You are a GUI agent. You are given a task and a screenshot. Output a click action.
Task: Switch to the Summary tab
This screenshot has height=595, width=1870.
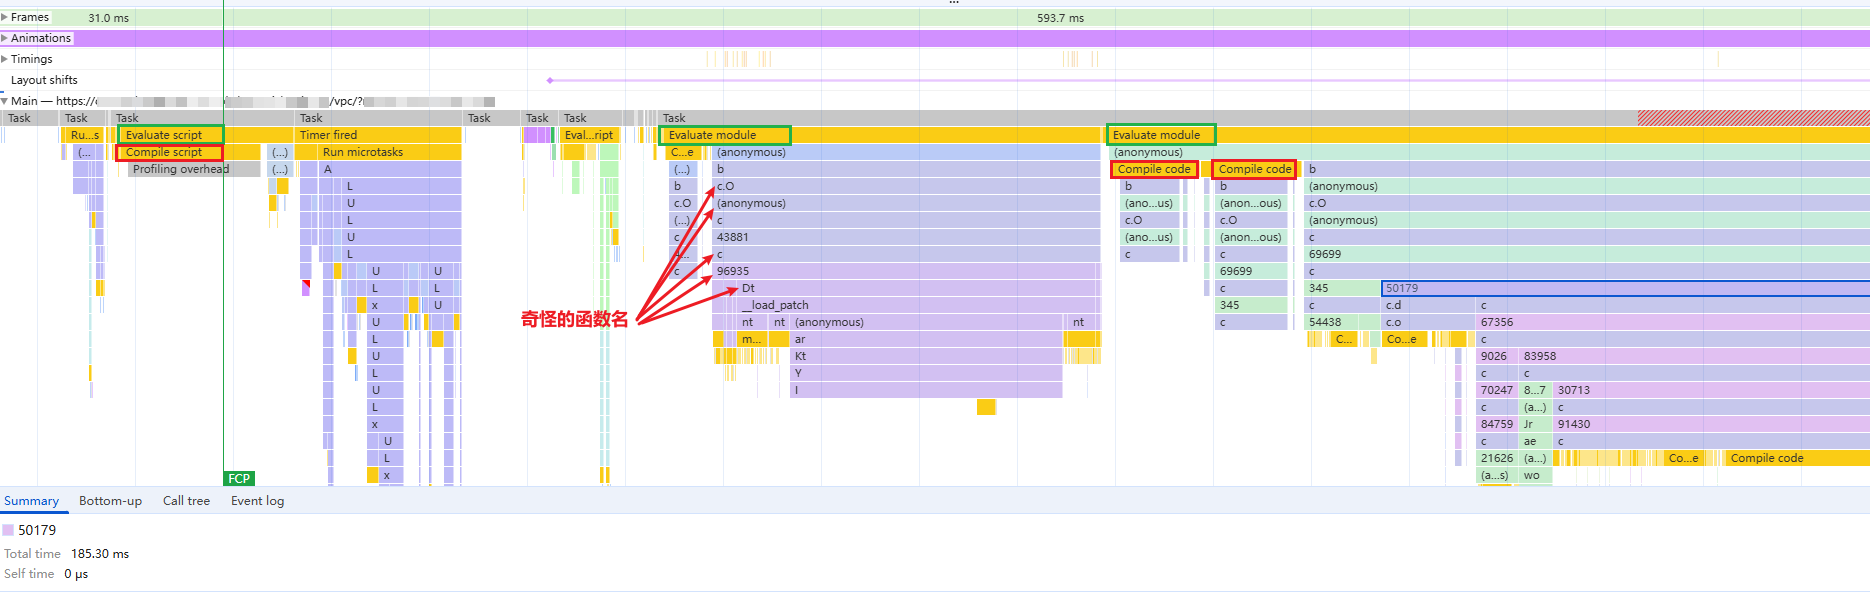[x=31, y=501]
